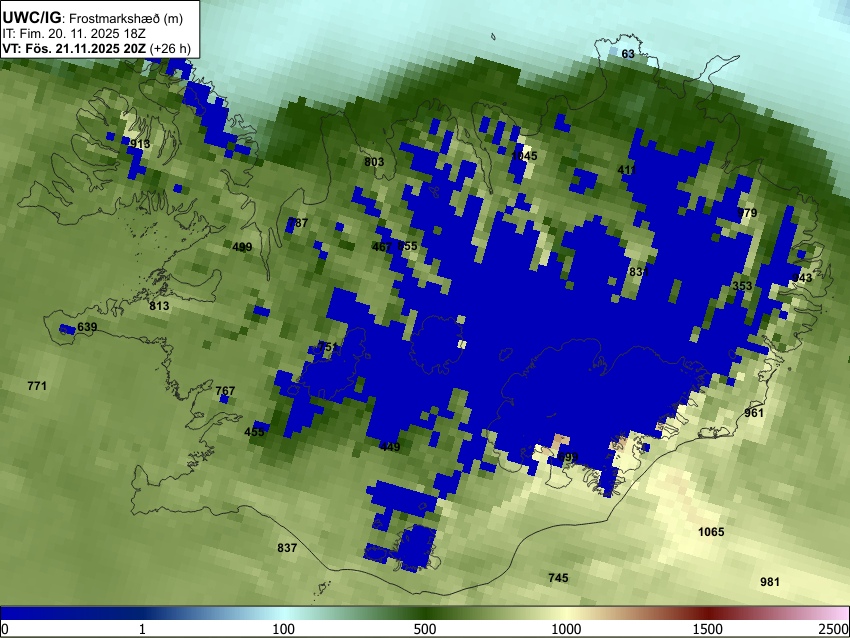Click the map value 639
Viewport: 850px width, 638px height.
click(x=87, y=327)
